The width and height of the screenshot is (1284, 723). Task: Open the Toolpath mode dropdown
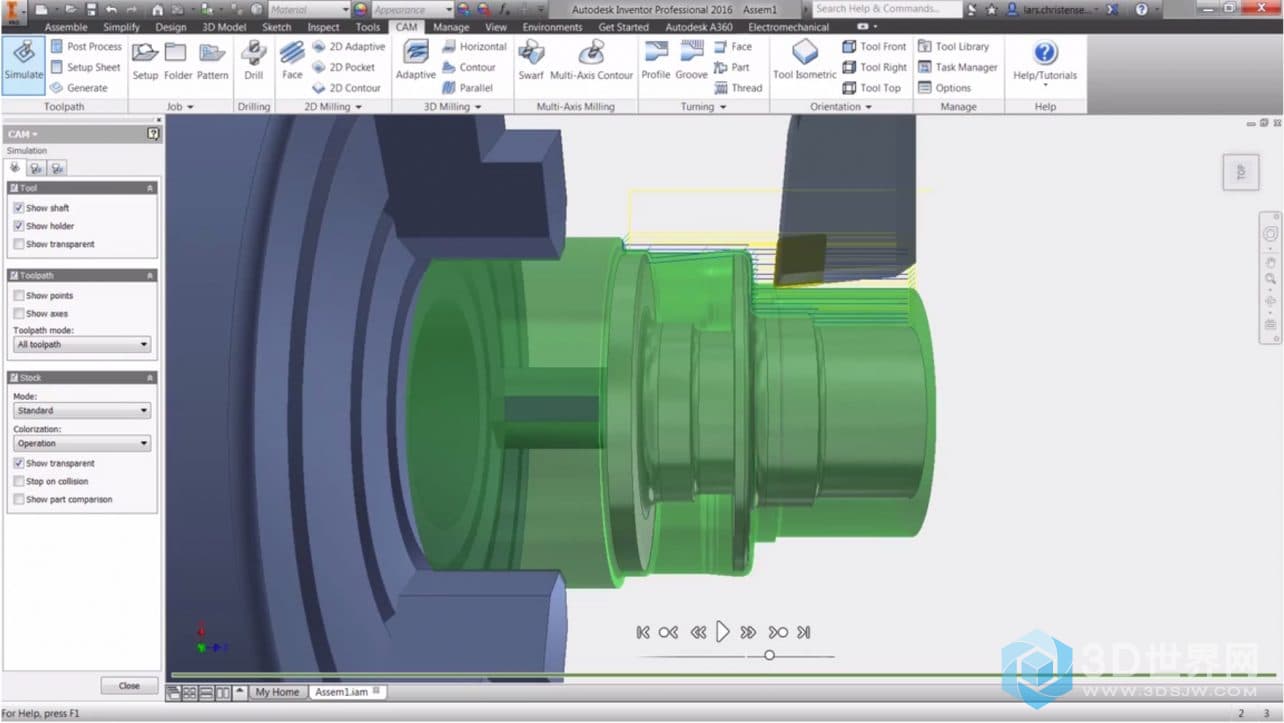click(82, 344)
